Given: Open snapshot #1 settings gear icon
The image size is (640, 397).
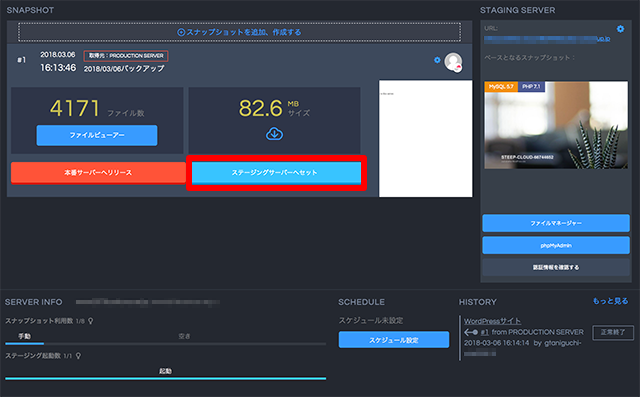Looking at the screenshot, I should [437, 60].
